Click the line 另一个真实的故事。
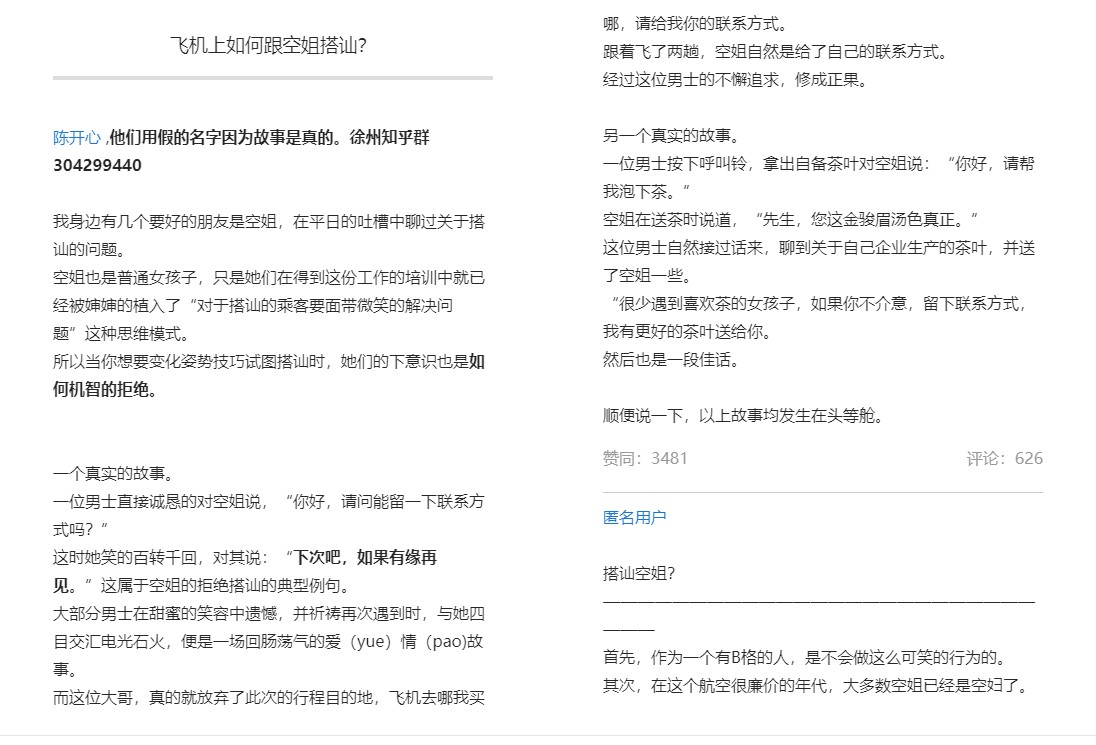The image size is (1096, 745). [671, 135]
